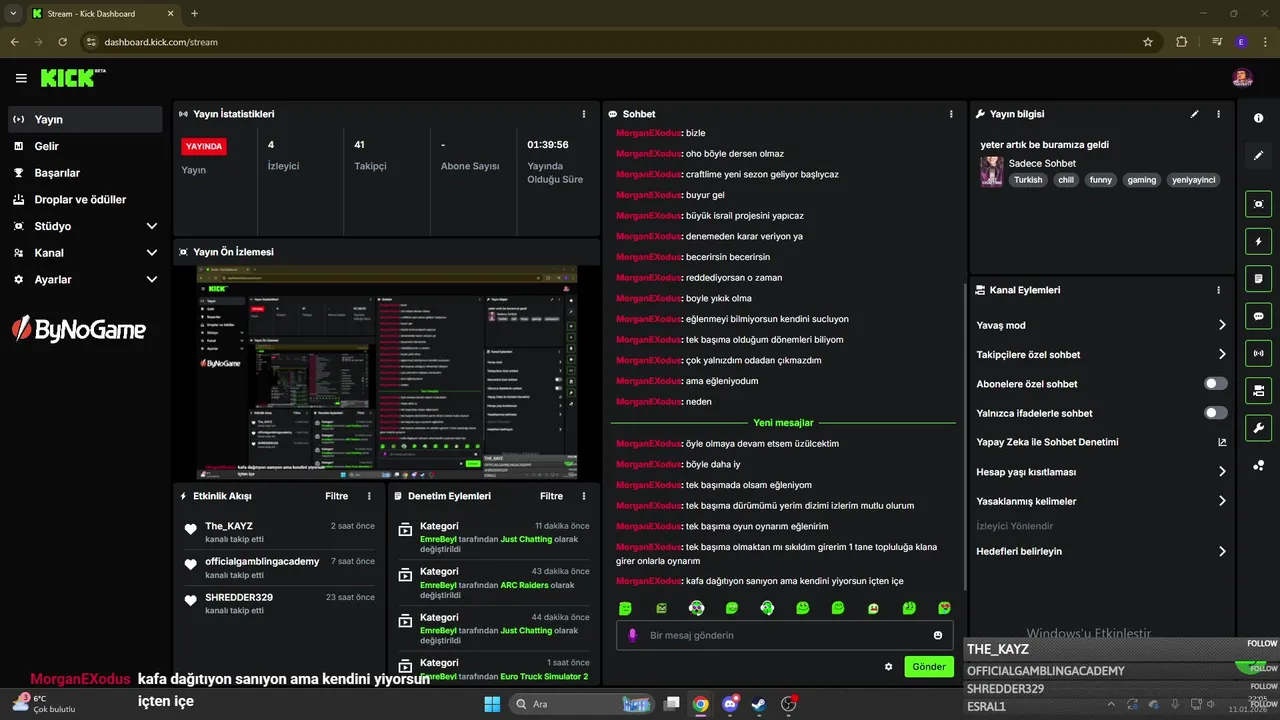Click the Turkish tag
This screenshot has width=1280, height=720.
click(1028, 180)
